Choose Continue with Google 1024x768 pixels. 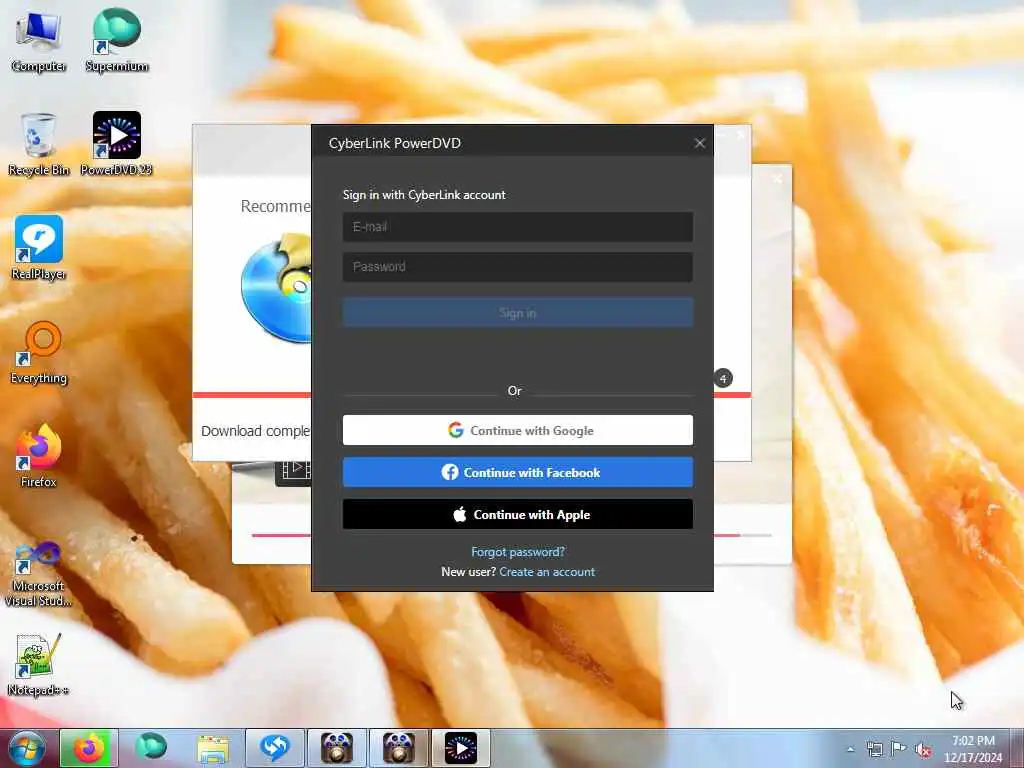coord(517,430)
